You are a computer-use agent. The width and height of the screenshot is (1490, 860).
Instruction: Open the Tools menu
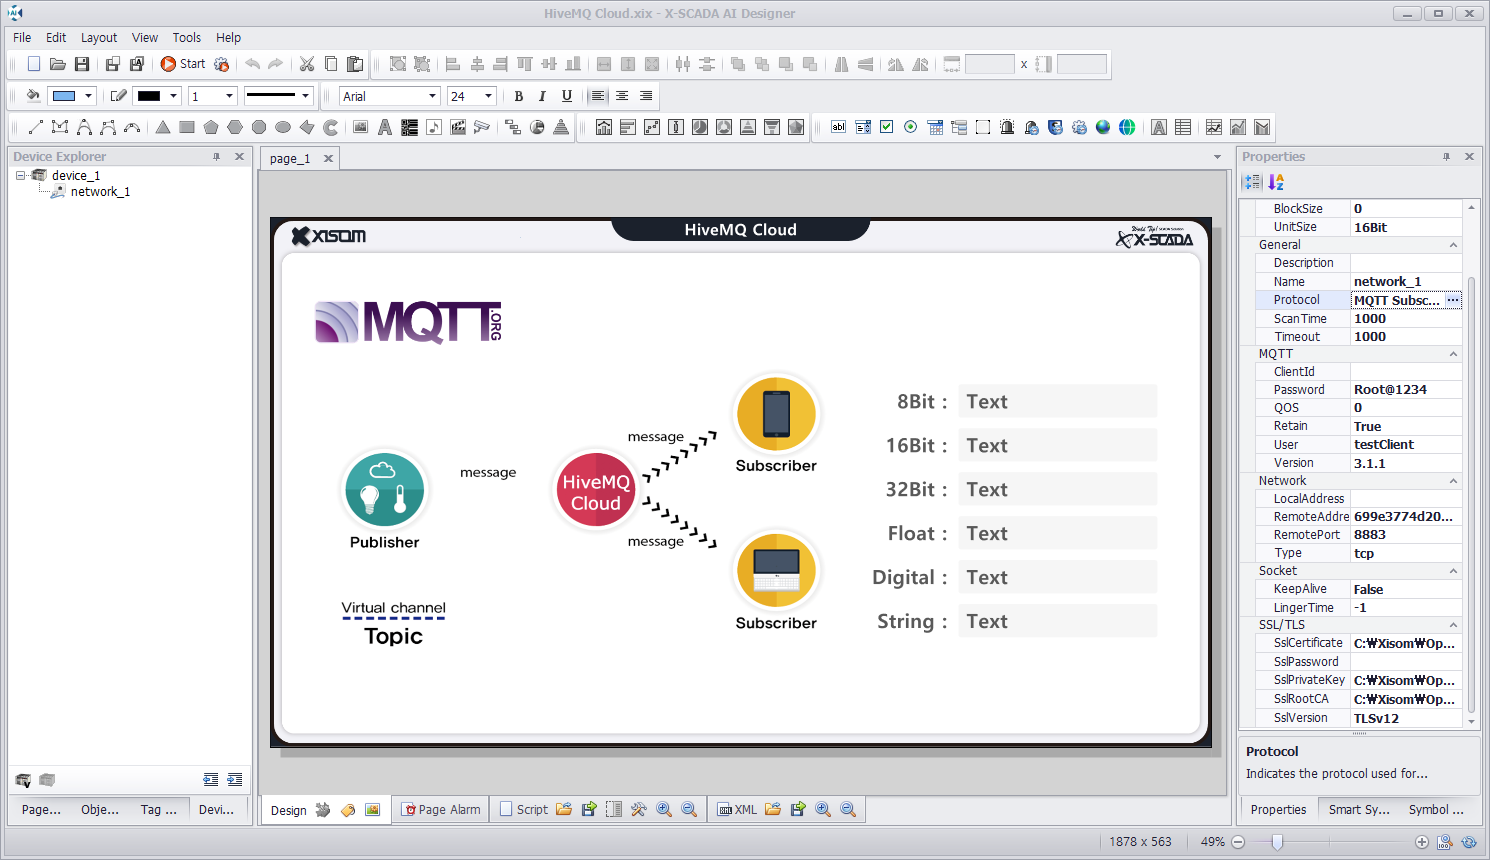pyautogui.click(x=187, y=37)
